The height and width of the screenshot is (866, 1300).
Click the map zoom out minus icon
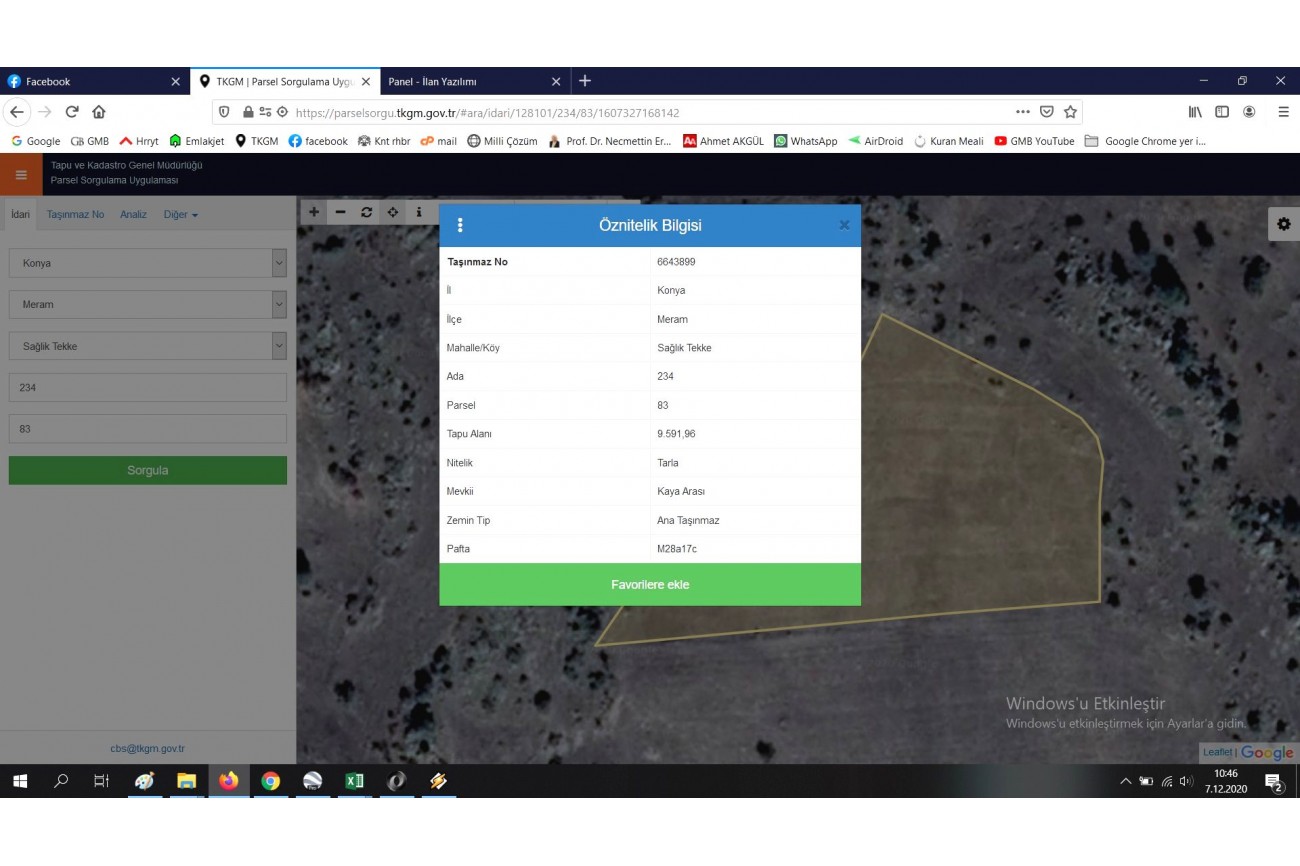340,212
